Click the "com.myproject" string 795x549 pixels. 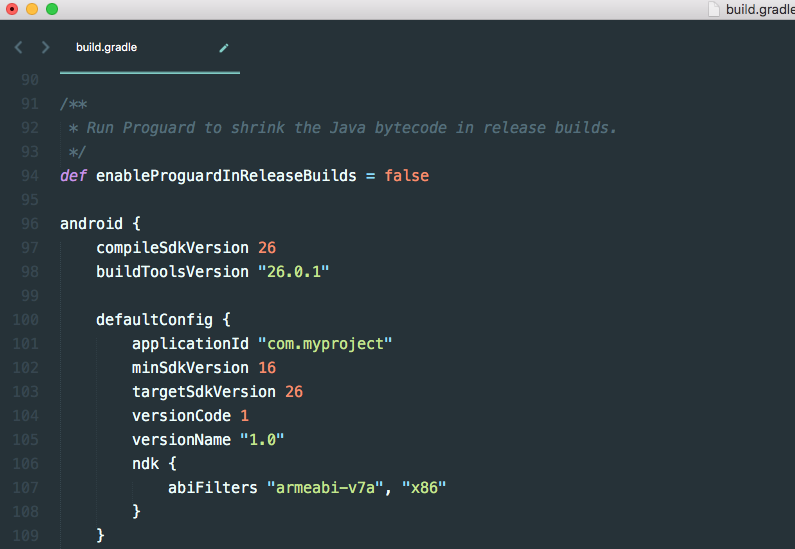[x=325, y=344]
